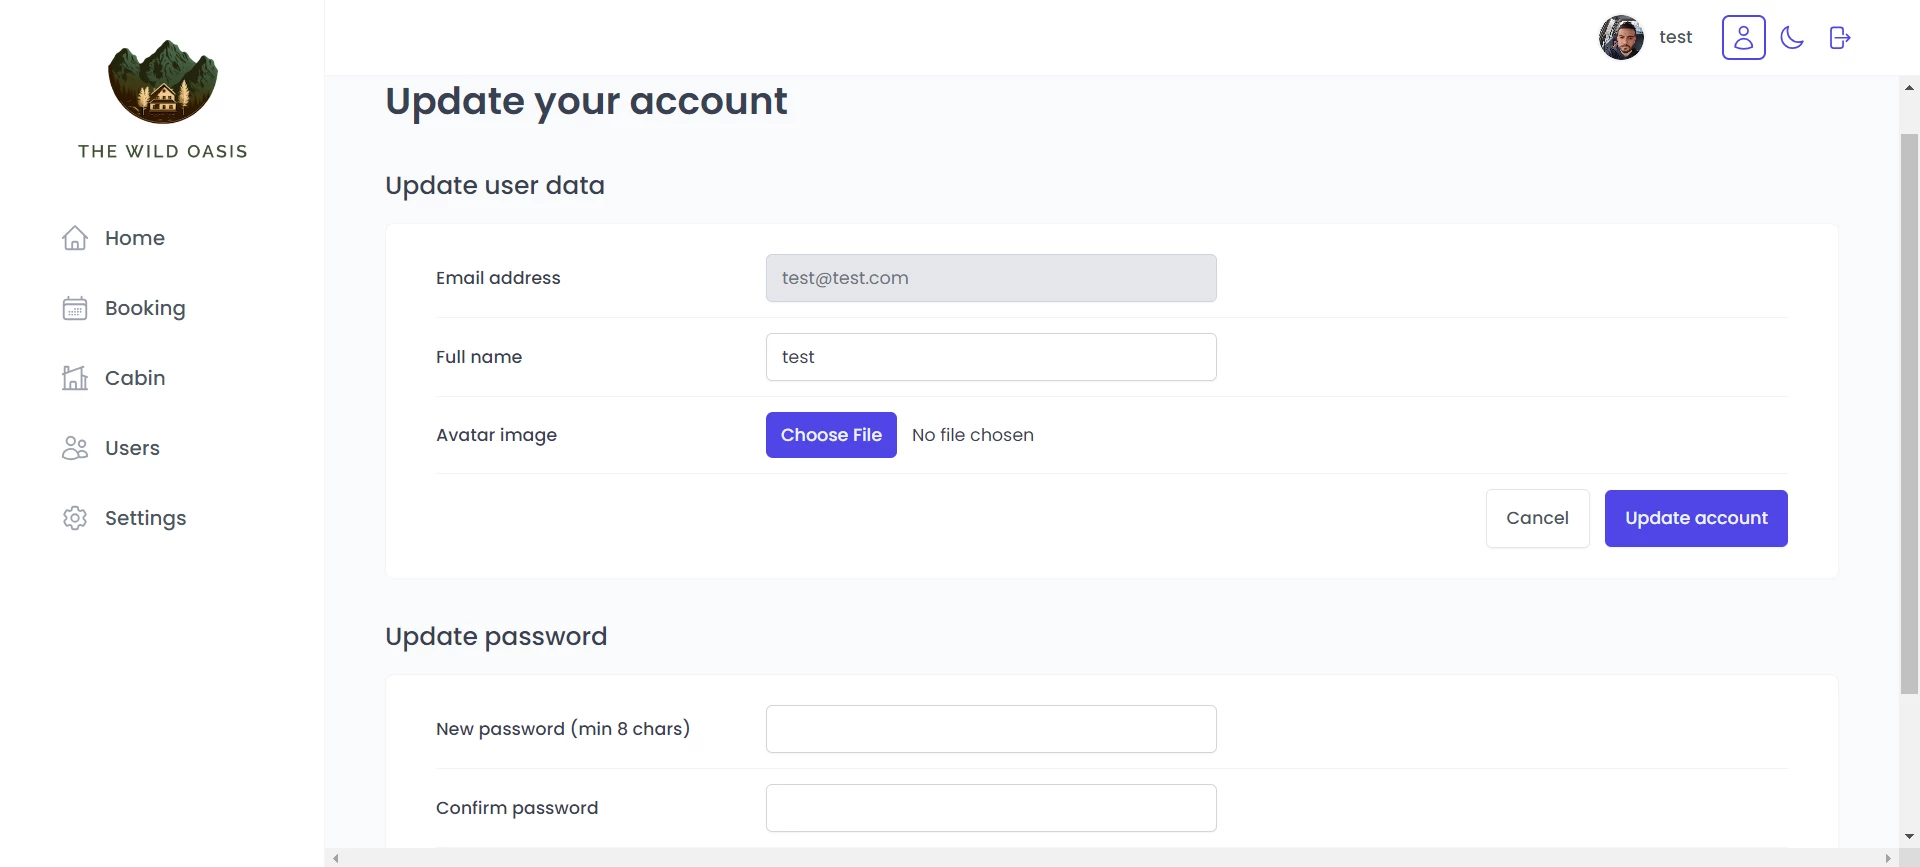Viewport: 1920px width, 867px height.
Task: Click the Settings gear icon
Action: pos(75,518)
